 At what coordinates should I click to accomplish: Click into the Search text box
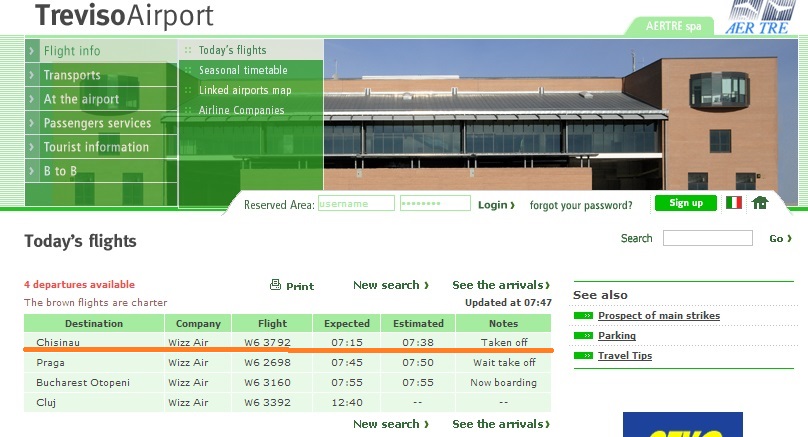(707, 238)
